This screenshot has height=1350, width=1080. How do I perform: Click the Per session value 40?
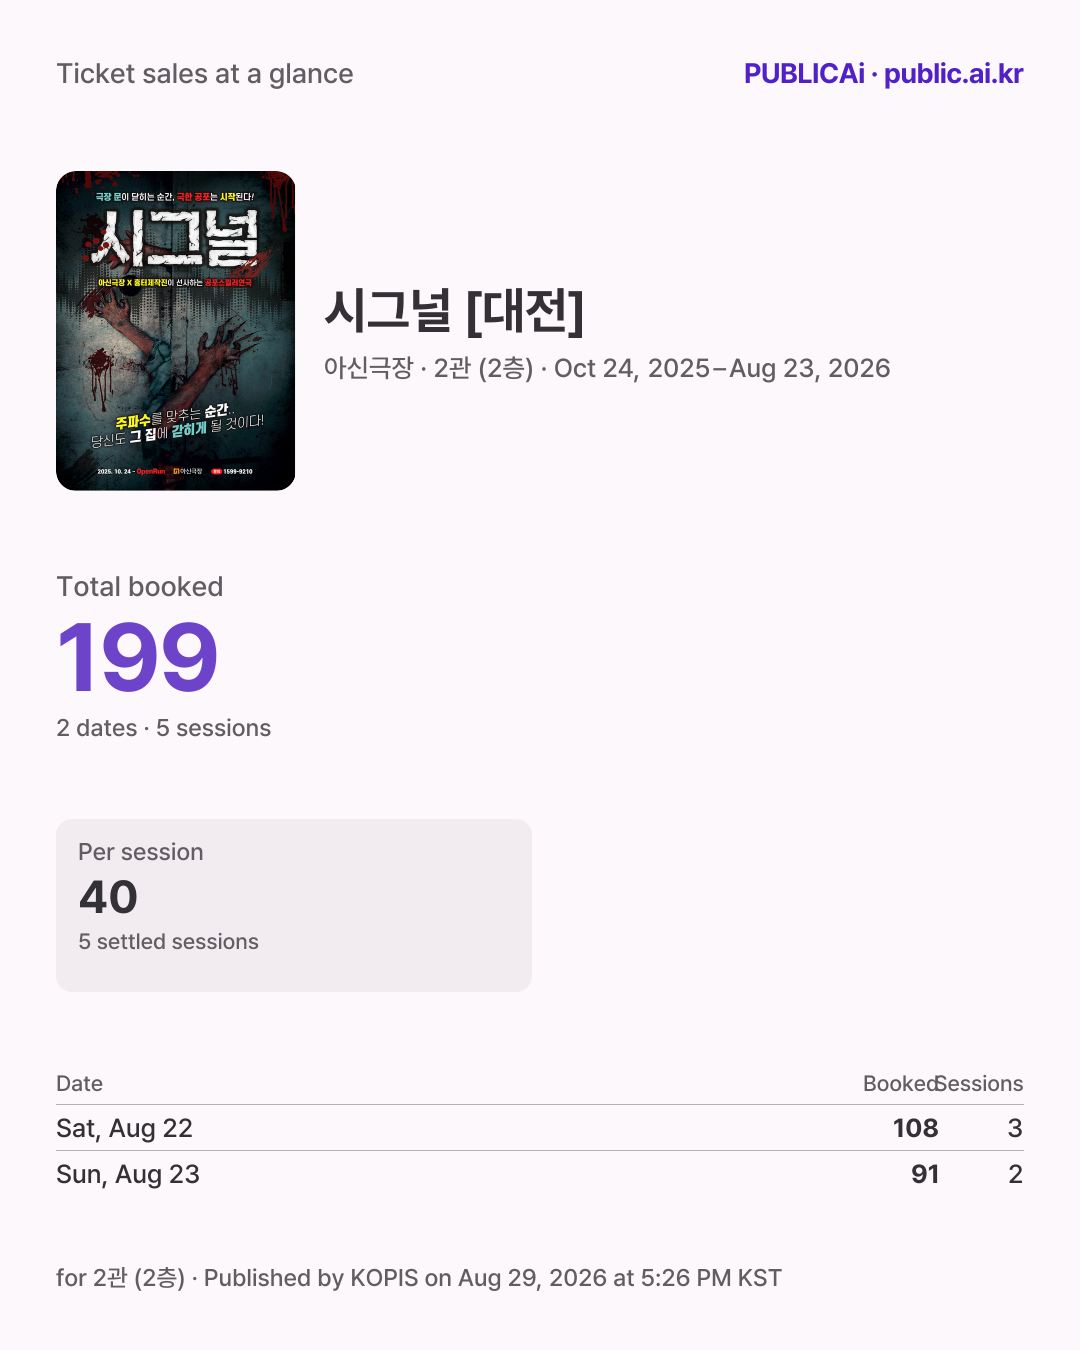(109, 897)
